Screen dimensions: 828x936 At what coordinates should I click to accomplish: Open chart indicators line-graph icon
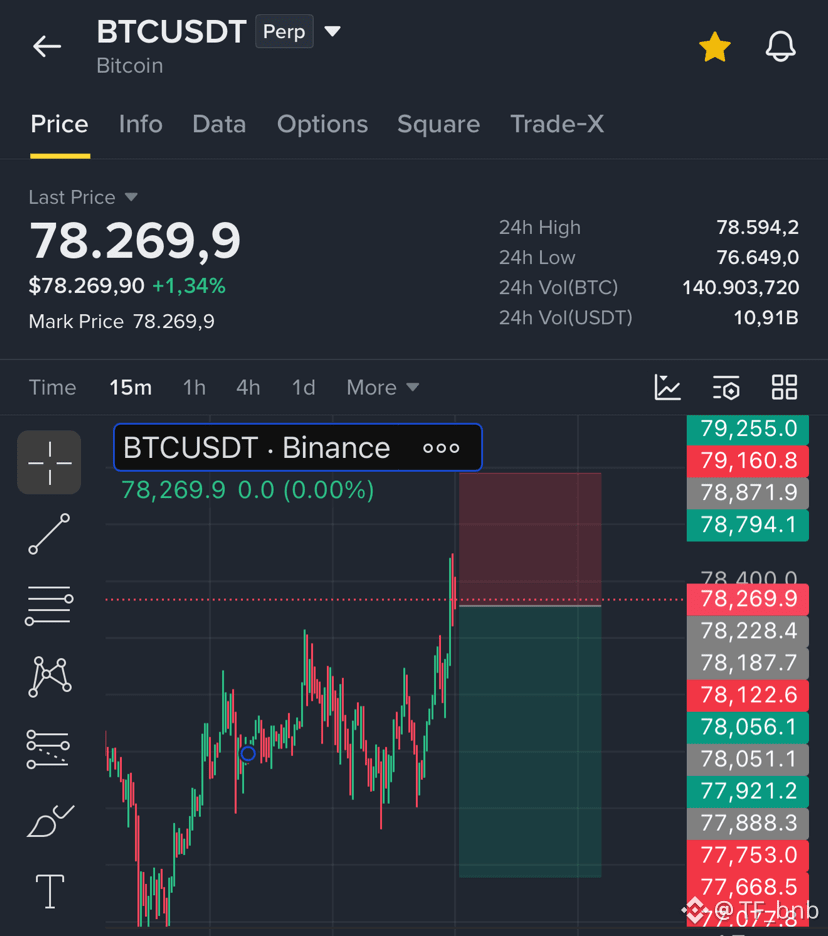tap(667, 387)
